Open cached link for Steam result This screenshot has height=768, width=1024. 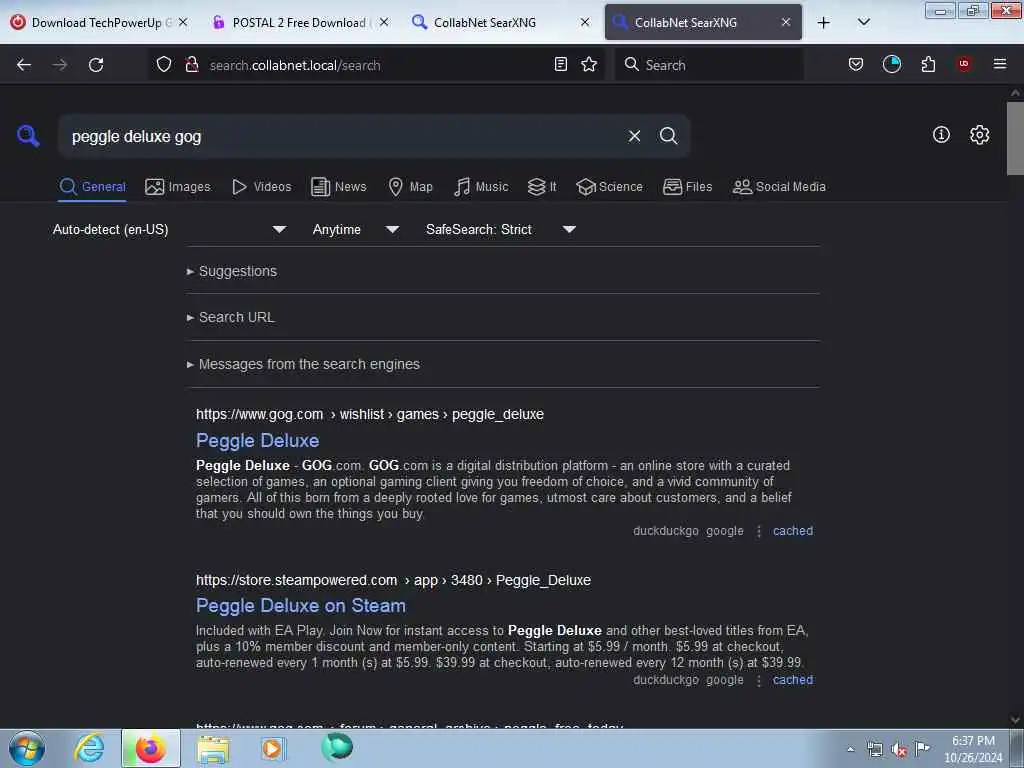pyautogui.click(x=793, y=680)
